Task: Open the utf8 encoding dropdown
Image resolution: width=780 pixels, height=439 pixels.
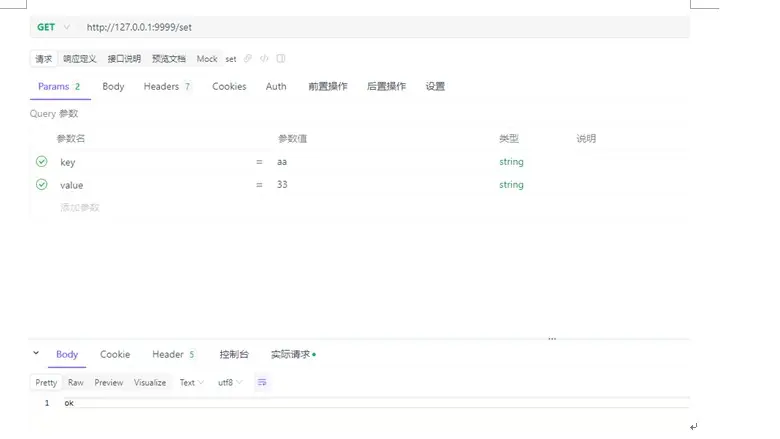Action: tap(230, 382)
